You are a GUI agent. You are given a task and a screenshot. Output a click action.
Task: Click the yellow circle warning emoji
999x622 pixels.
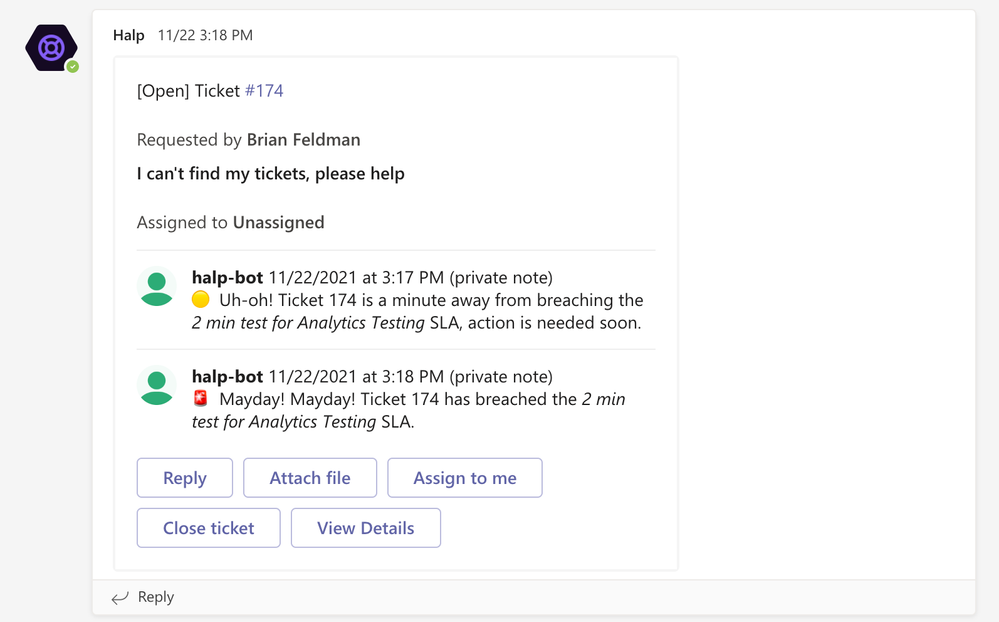coord(201,299)
